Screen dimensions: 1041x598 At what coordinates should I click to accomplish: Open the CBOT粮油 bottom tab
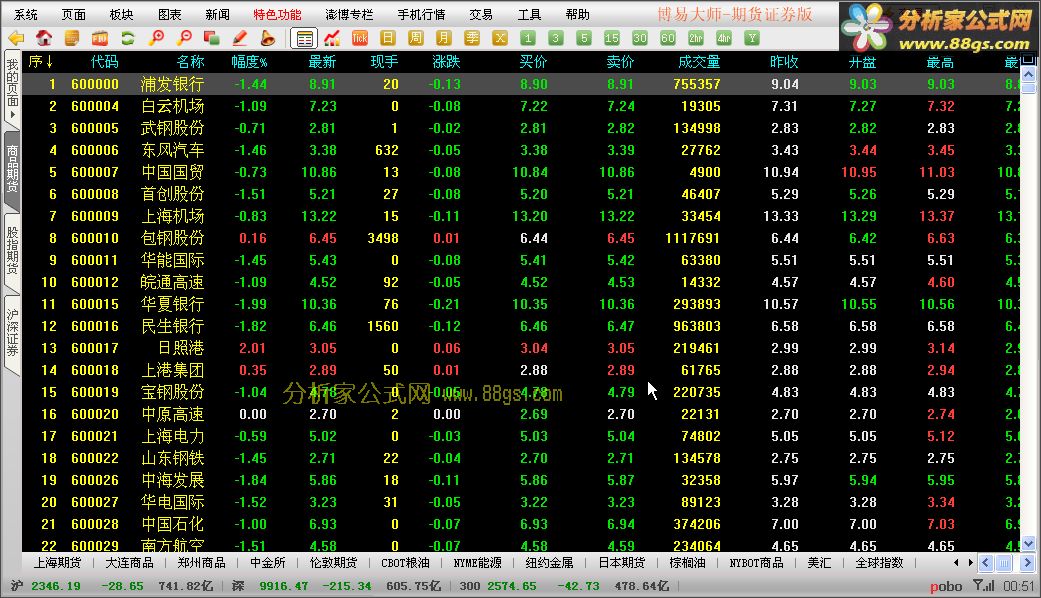tap(405, 563)
